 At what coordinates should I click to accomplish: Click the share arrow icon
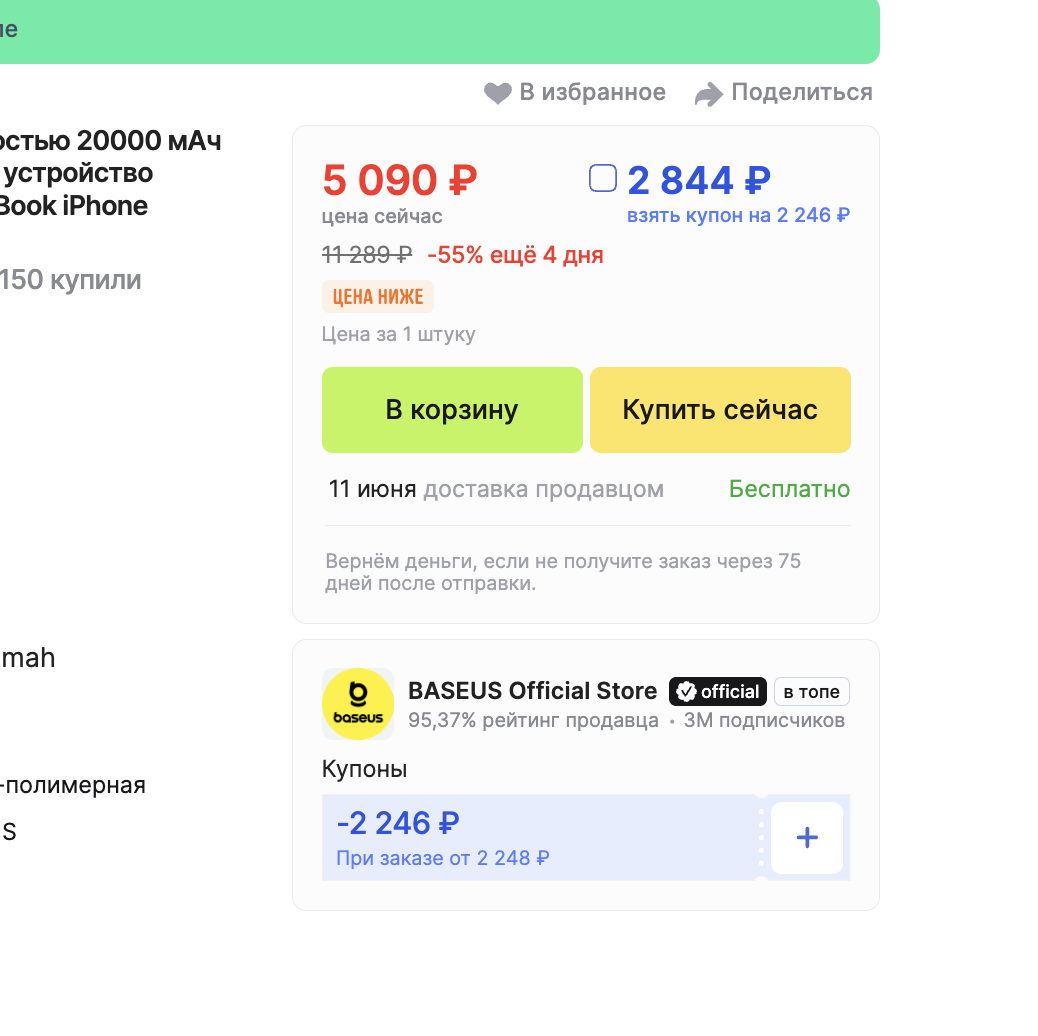pos(708,94)
